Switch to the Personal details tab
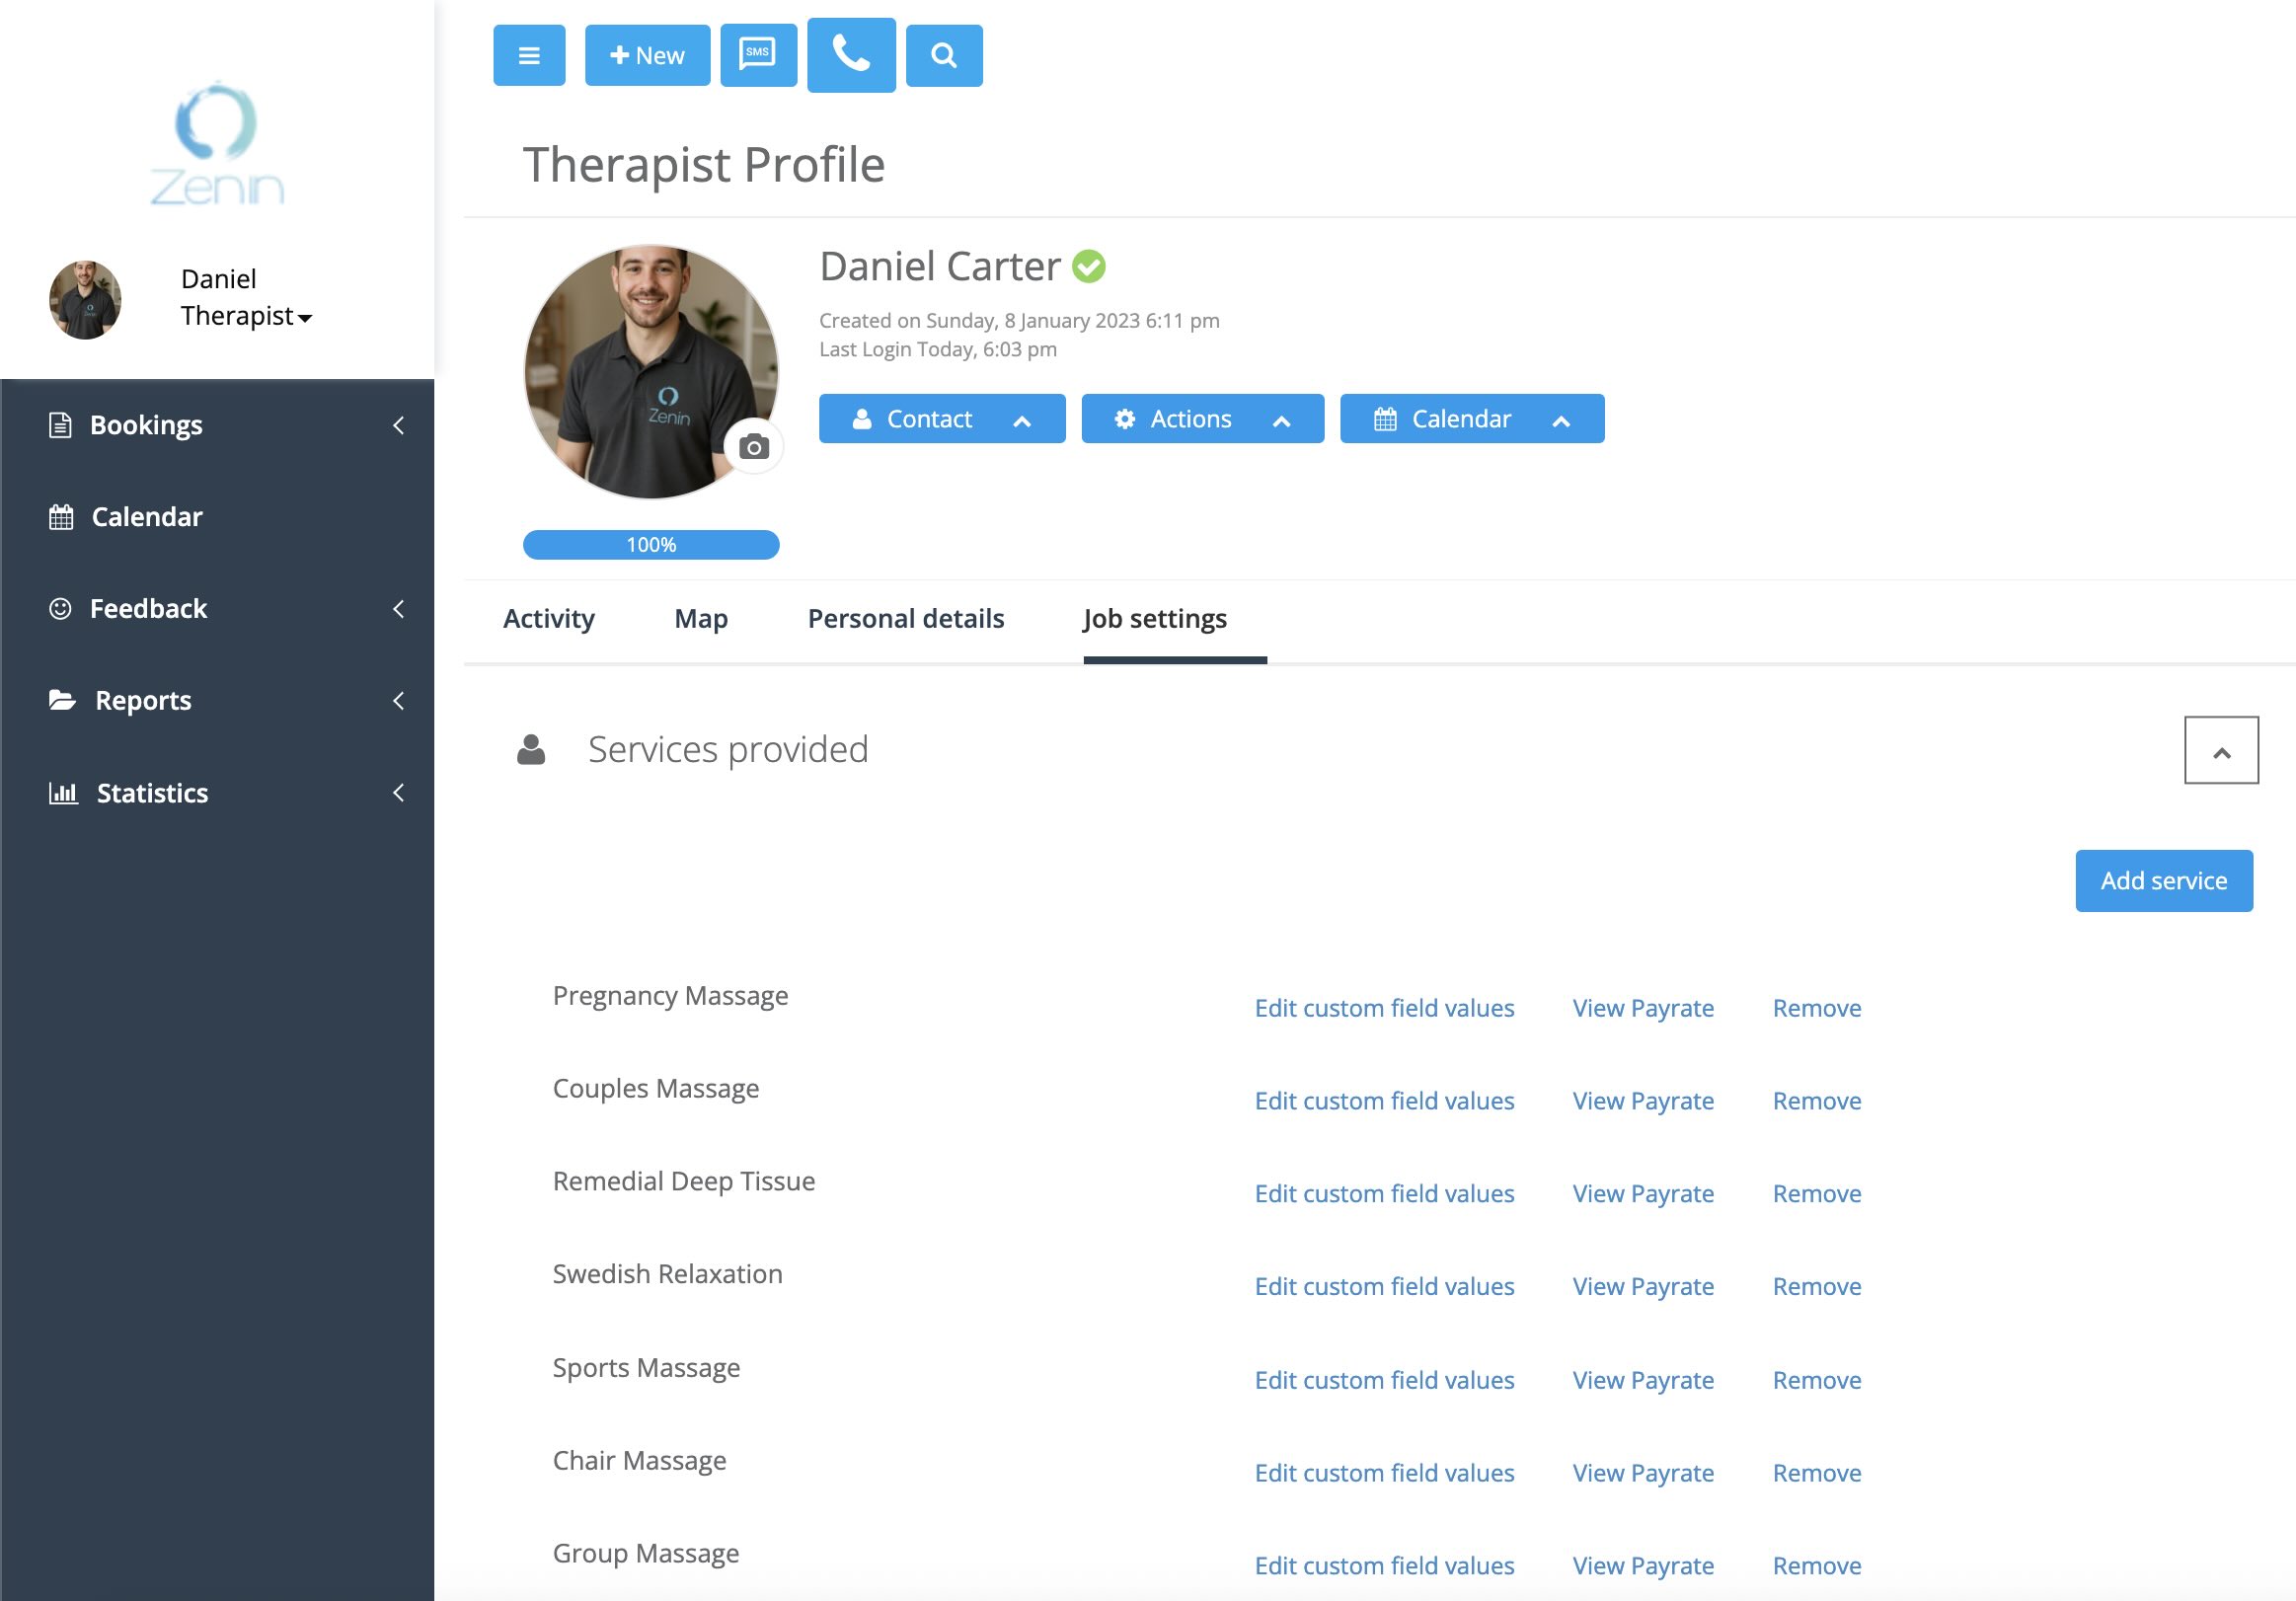This screenshot has width=2296, height=1601. click(905, 618)
